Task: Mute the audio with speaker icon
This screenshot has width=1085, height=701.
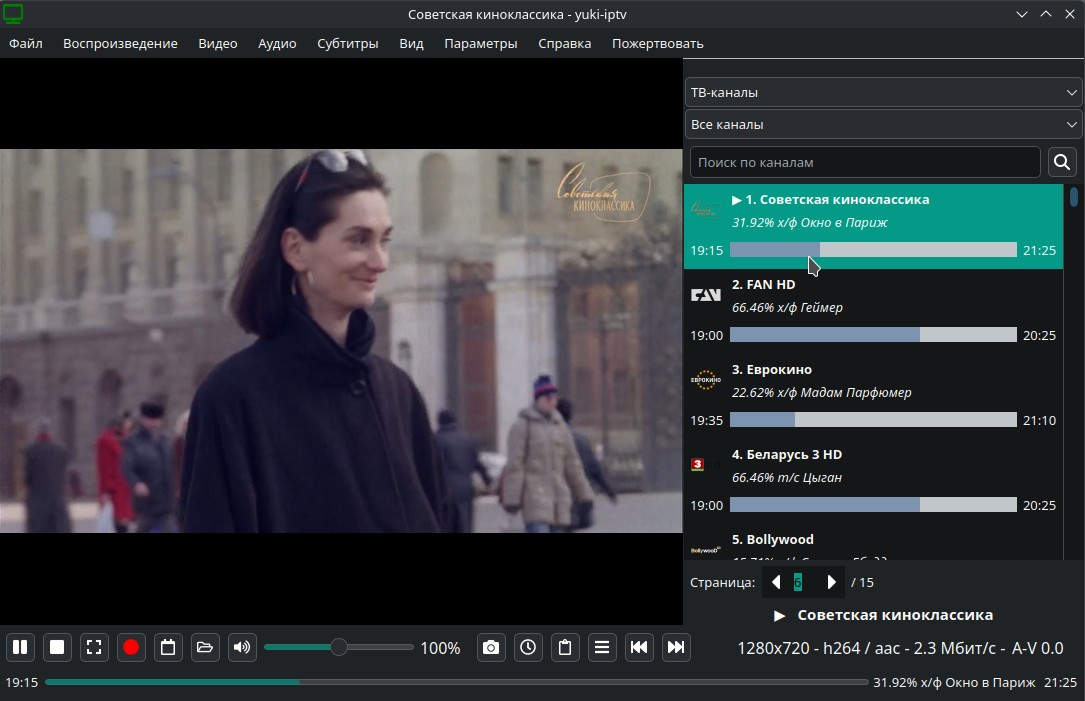Action: click(x=242, y=647)
